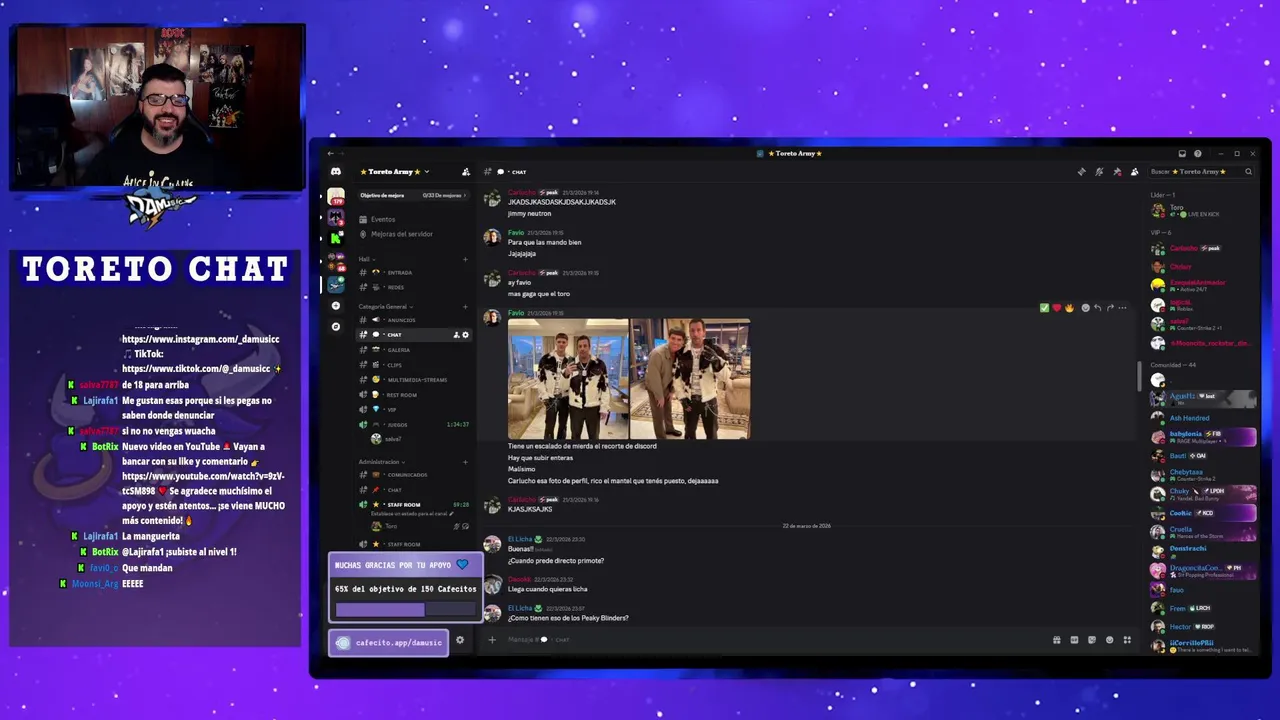Click the attach plus icon in message box

pyautogui.click(x=491, y=640)
